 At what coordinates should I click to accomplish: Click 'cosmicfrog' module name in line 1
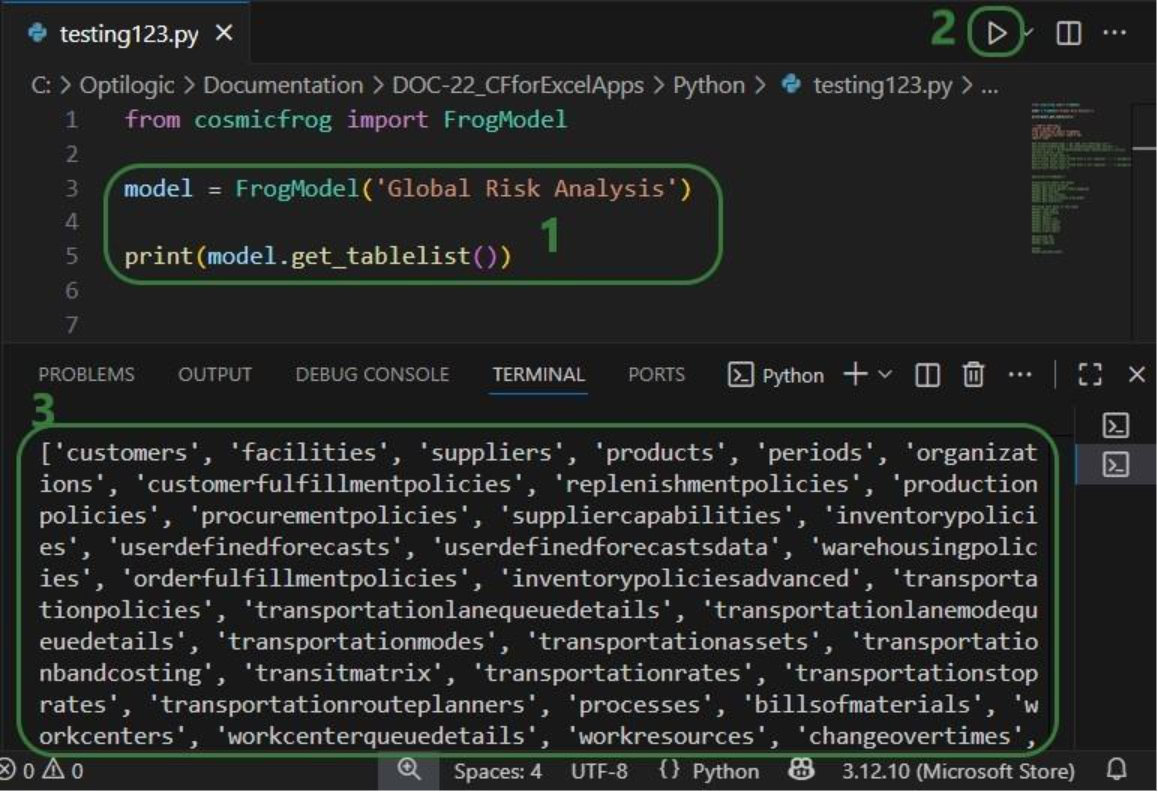coord(263,120)
